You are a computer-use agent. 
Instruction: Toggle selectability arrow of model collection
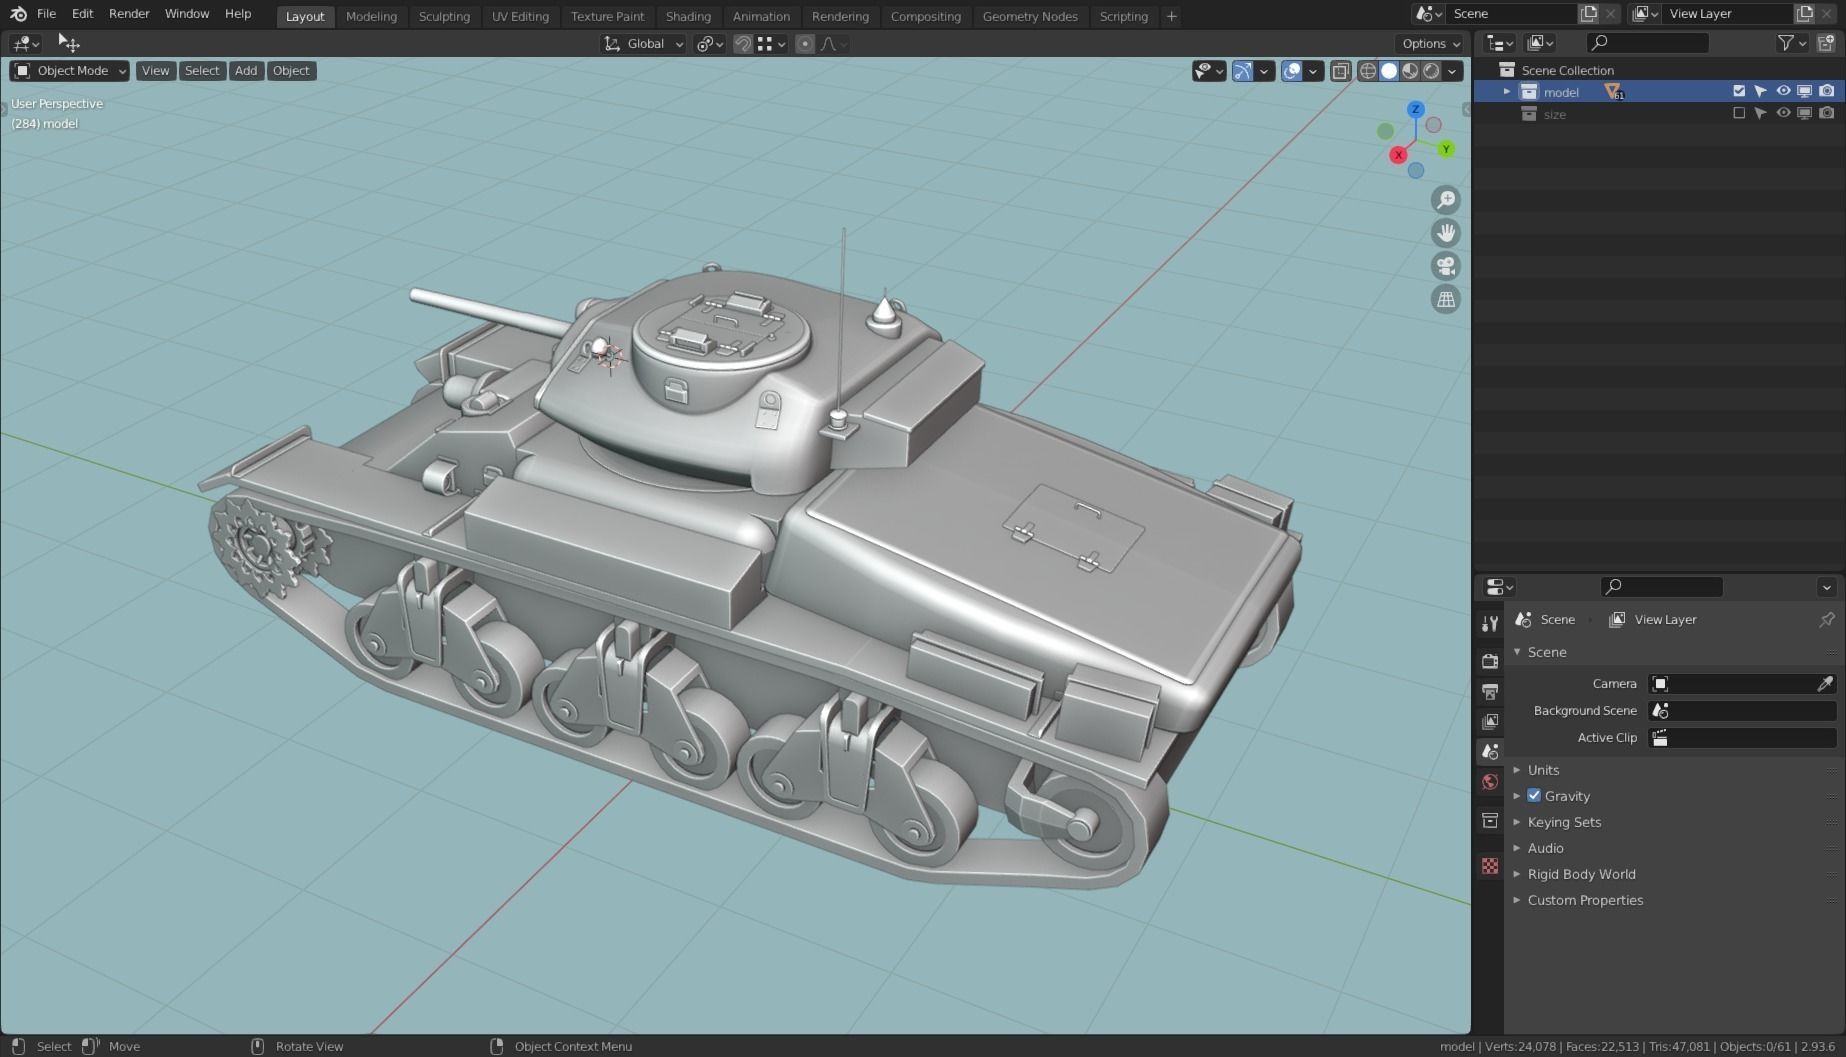(1761, 91)
